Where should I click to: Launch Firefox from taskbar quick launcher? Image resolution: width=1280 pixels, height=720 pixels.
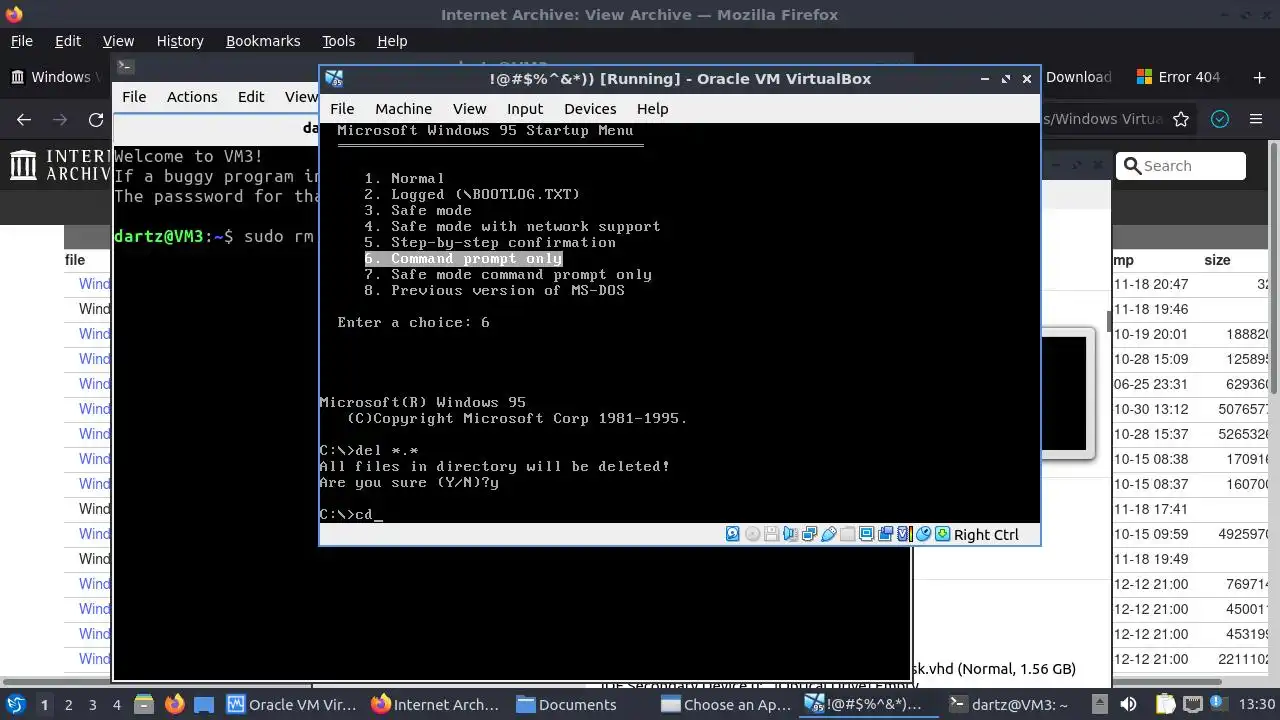coord(175,705)
